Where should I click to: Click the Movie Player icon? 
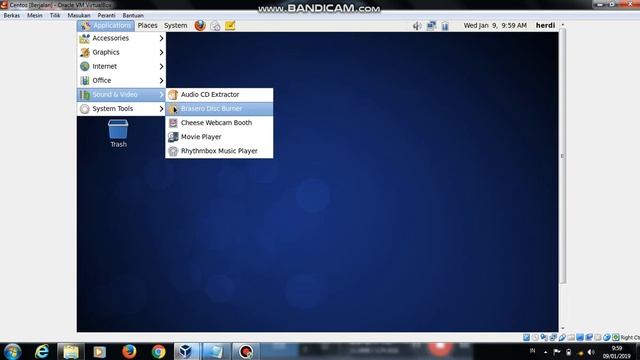click(173, 137)
